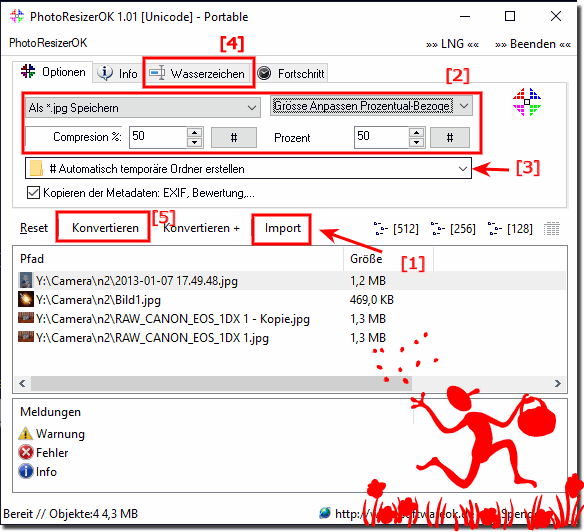
Task: Click the Prozent value input field
Action: click(x=381, y=137)
